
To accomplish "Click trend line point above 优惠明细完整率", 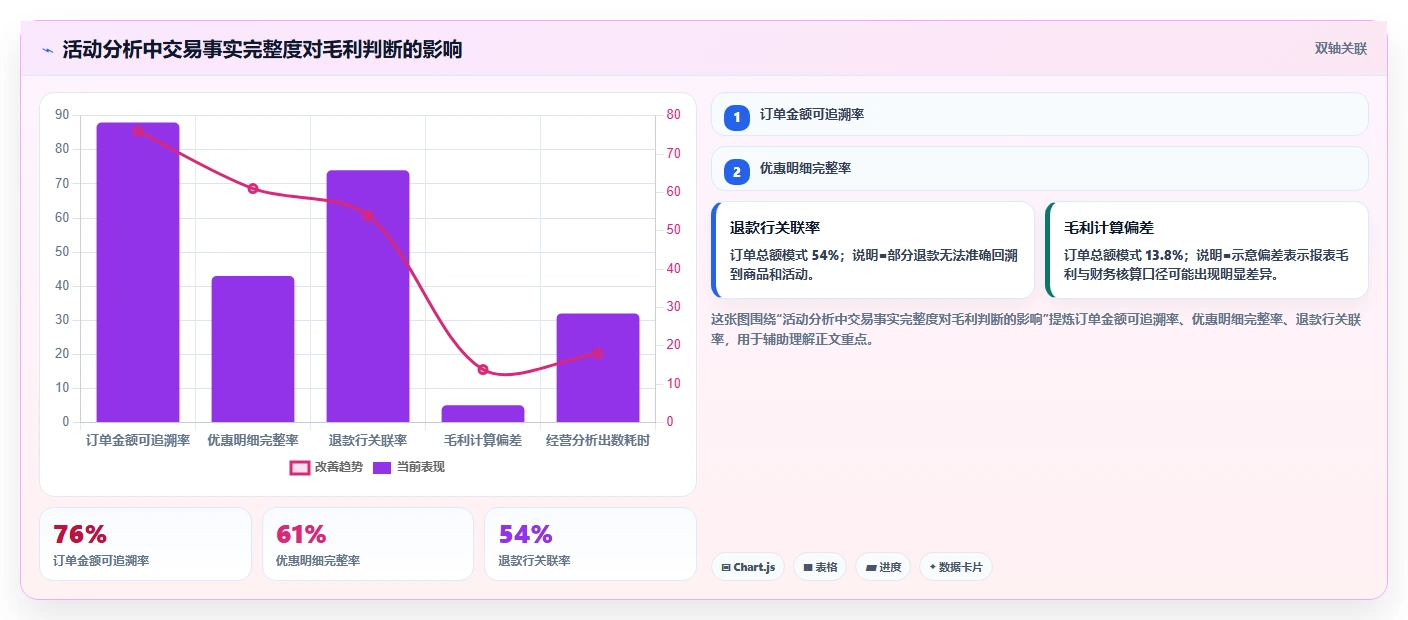I will (x=253, y=189).
